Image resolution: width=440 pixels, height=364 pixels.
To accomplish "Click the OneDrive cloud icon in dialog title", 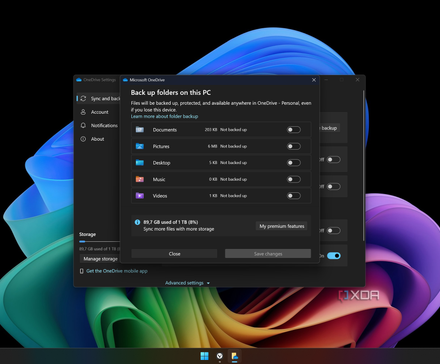I will point(125,80).
